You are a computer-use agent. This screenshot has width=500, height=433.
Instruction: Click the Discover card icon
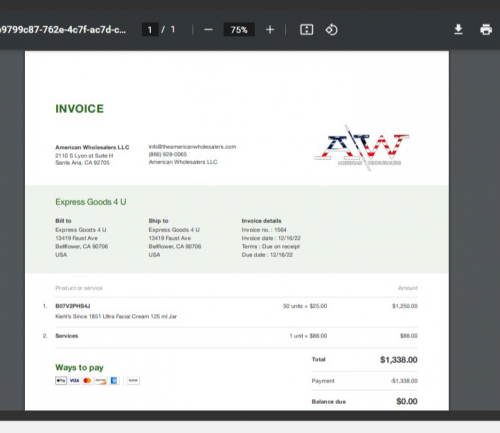(x=100, y=381)
